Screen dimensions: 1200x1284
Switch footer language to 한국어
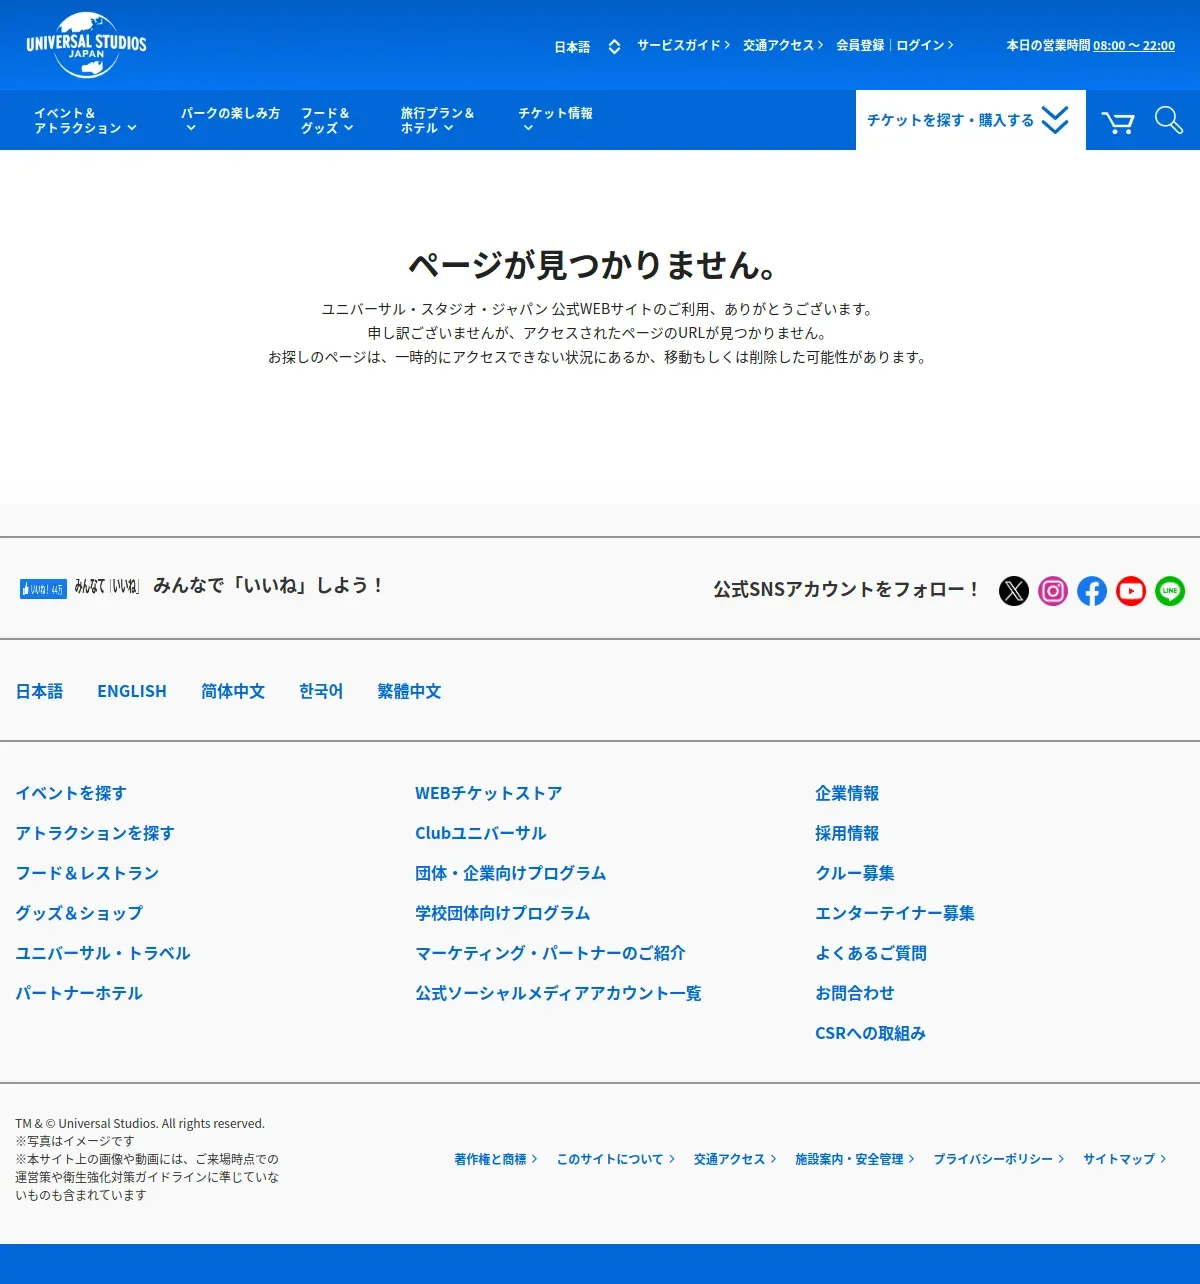coord(321,691)
